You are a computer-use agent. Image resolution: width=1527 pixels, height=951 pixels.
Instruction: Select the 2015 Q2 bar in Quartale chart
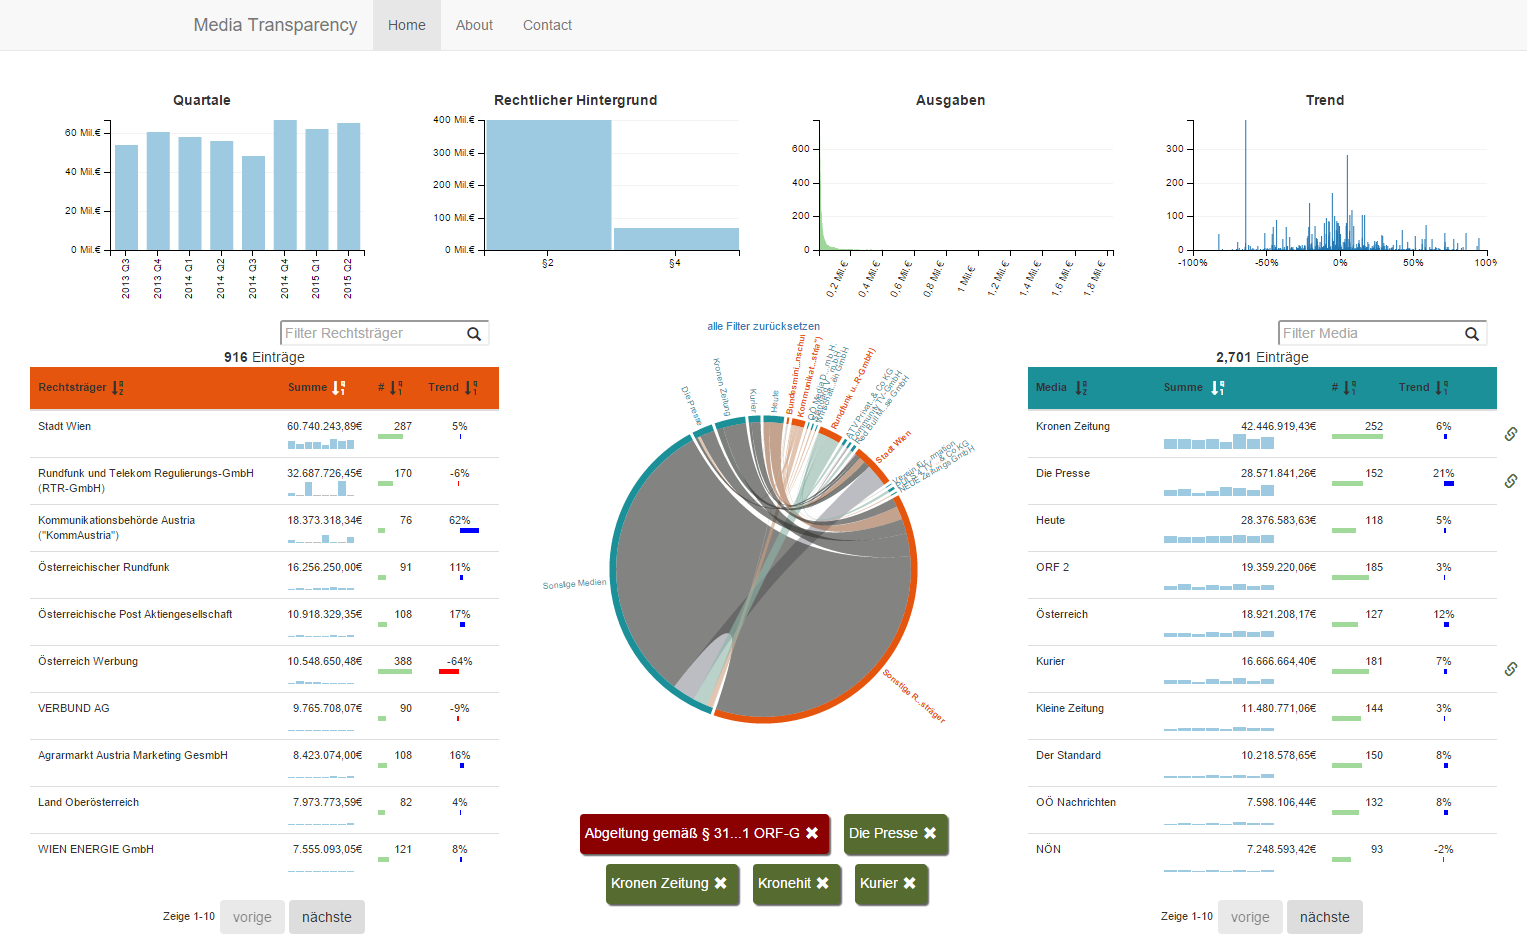(x=348, y=187)
